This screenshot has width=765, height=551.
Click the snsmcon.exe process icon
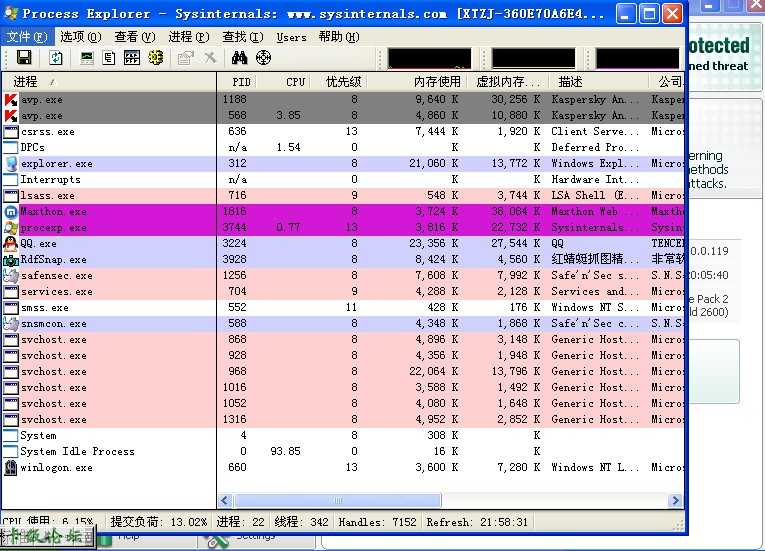(x=11, y=324)
